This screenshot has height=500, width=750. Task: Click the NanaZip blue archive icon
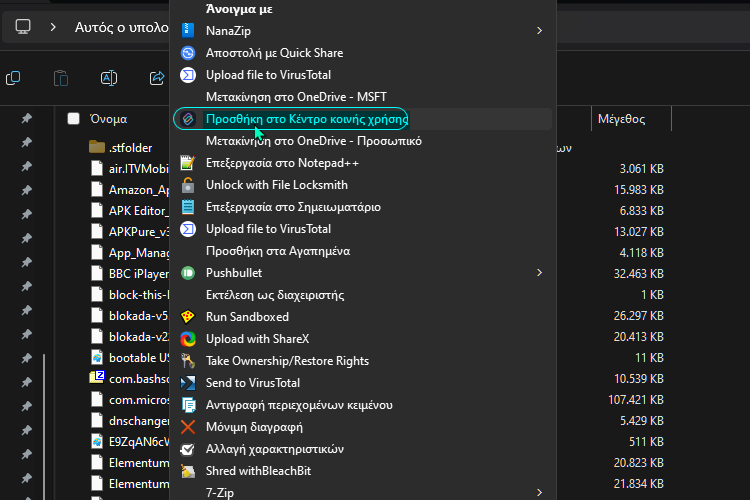pos(188,31)
